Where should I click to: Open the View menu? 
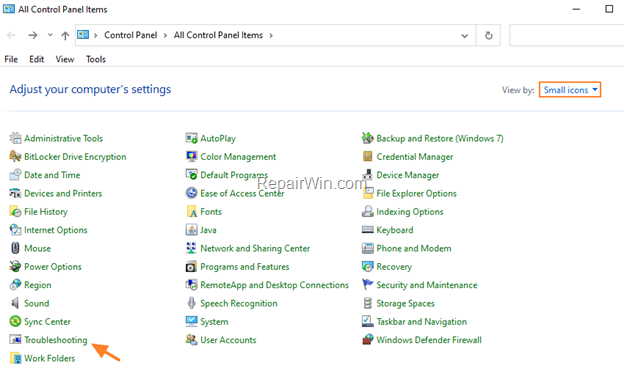[65, 59]
